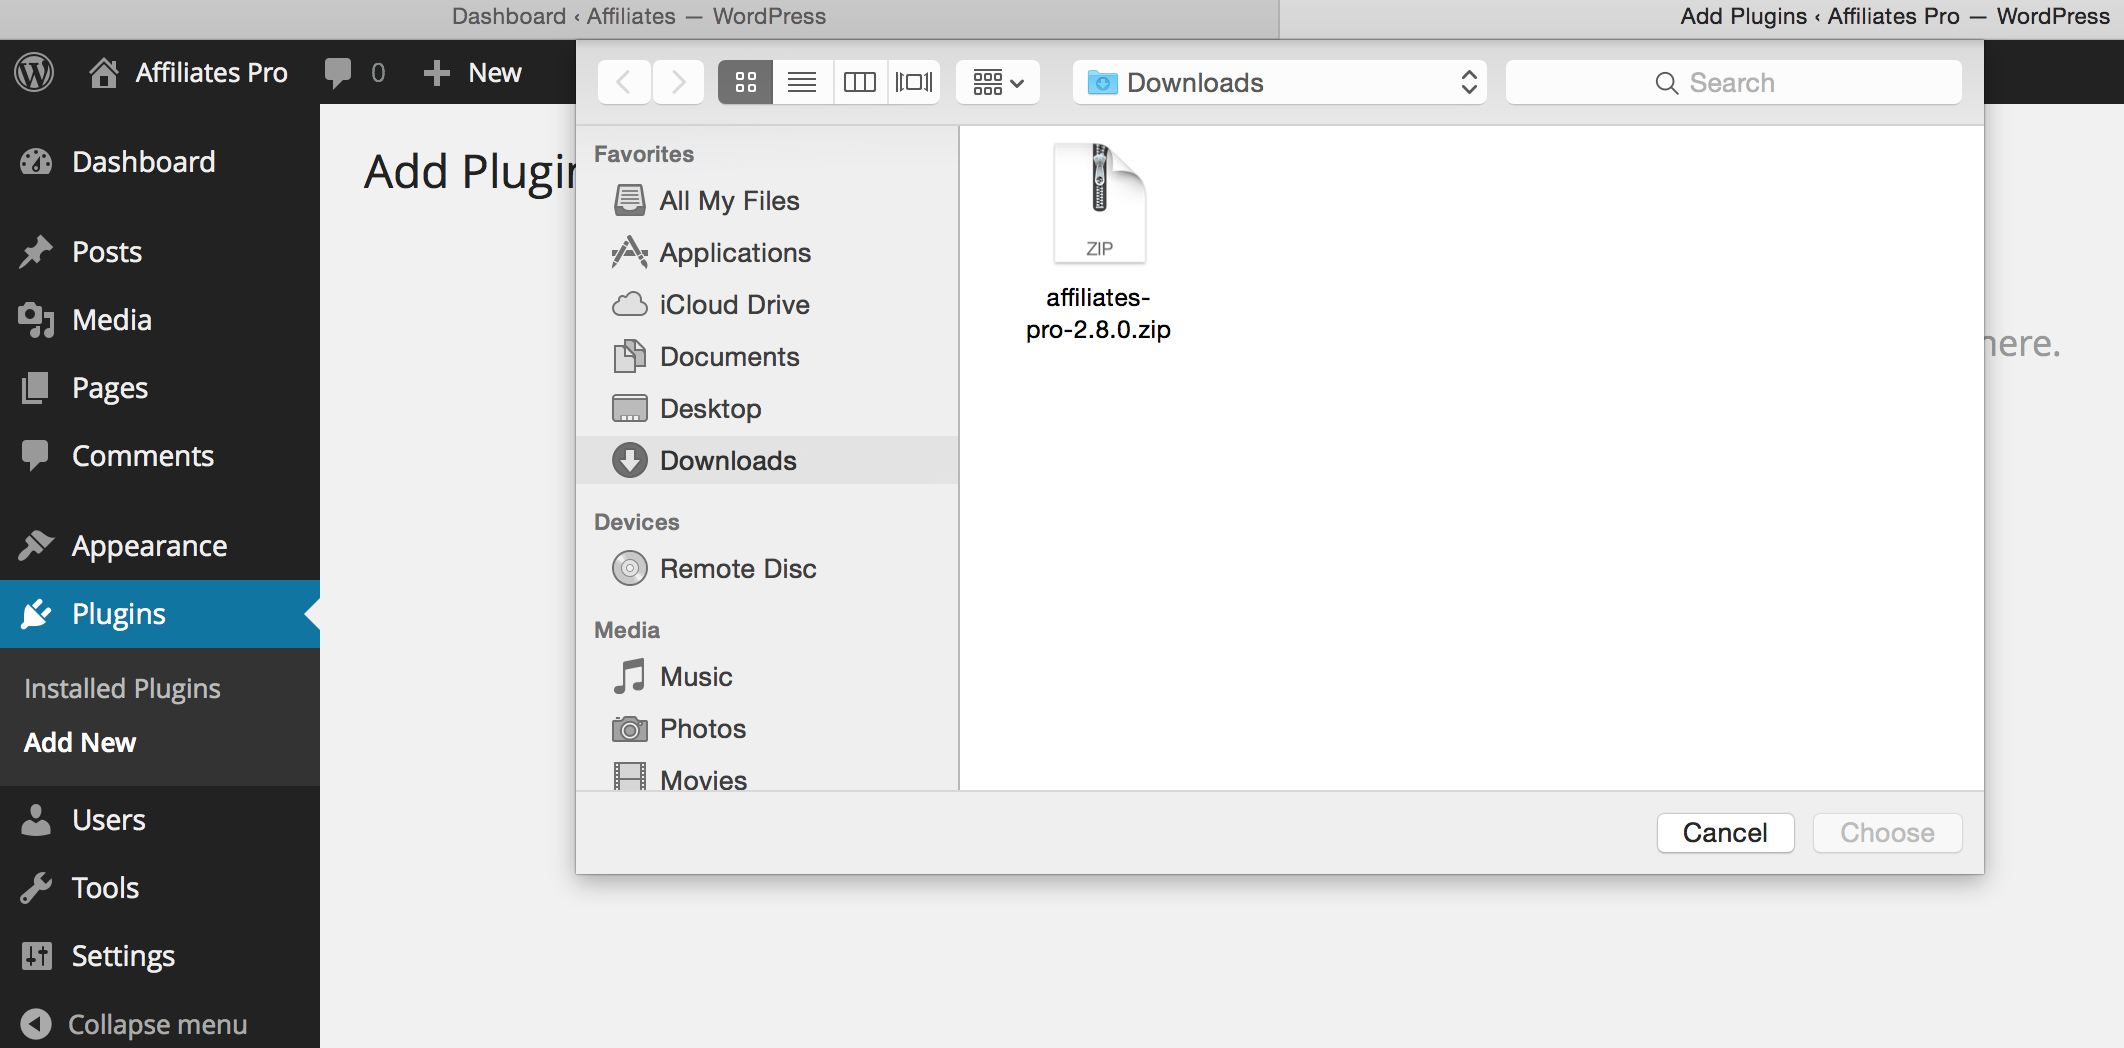Select Remote Disc under Devices

(x=767, y=569)
